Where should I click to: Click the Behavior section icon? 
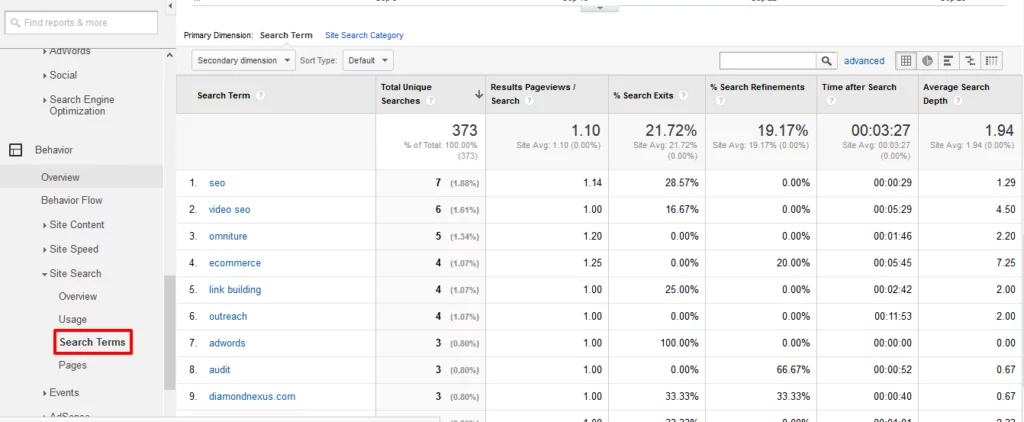coord(15,150)
